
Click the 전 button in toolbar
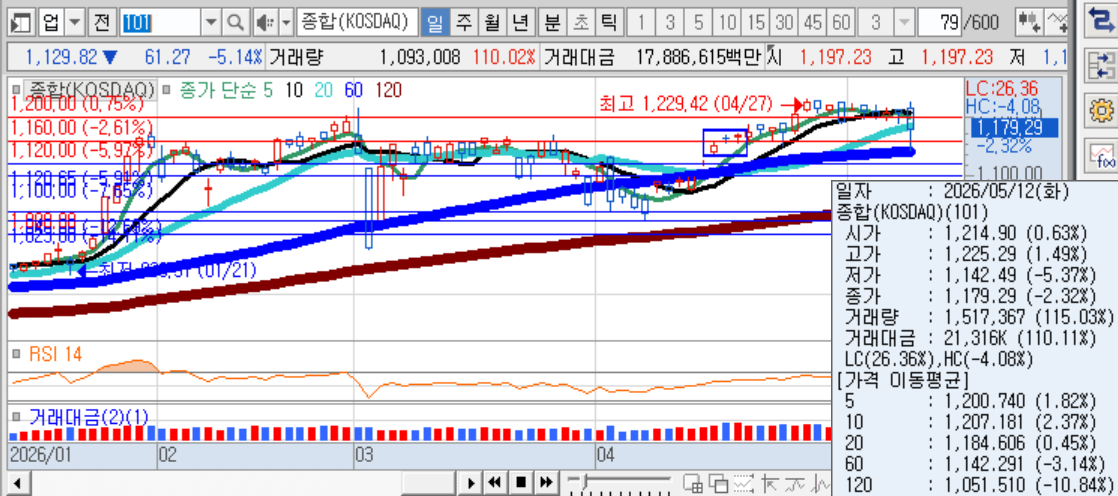point(103,23)
